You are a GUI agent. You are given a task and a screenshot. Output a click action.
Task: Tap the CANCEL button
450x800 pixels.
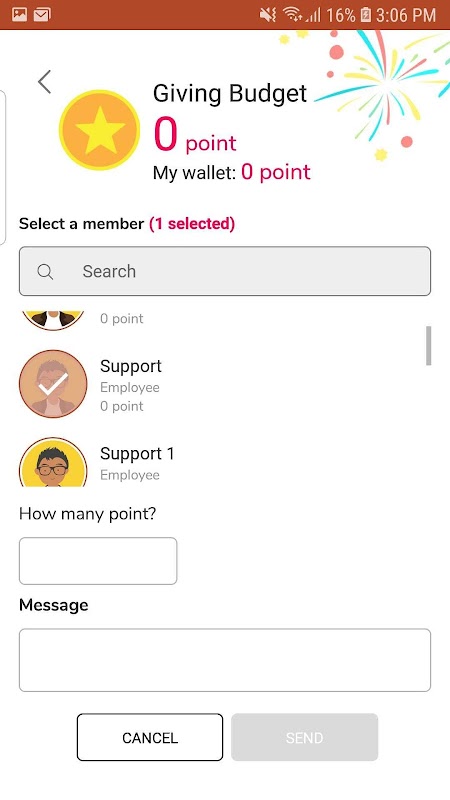[x=150, y=737]
